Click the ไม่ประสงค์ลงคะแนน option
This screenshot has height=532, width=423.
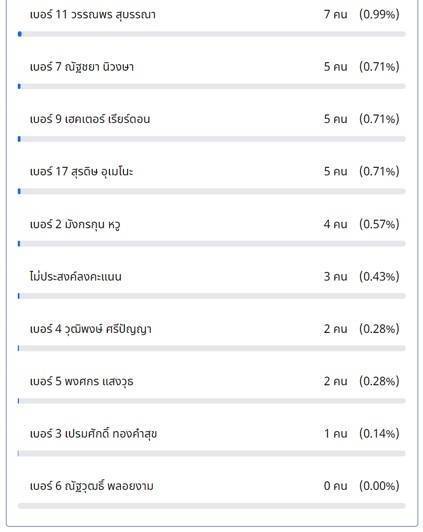coord(75,276)
